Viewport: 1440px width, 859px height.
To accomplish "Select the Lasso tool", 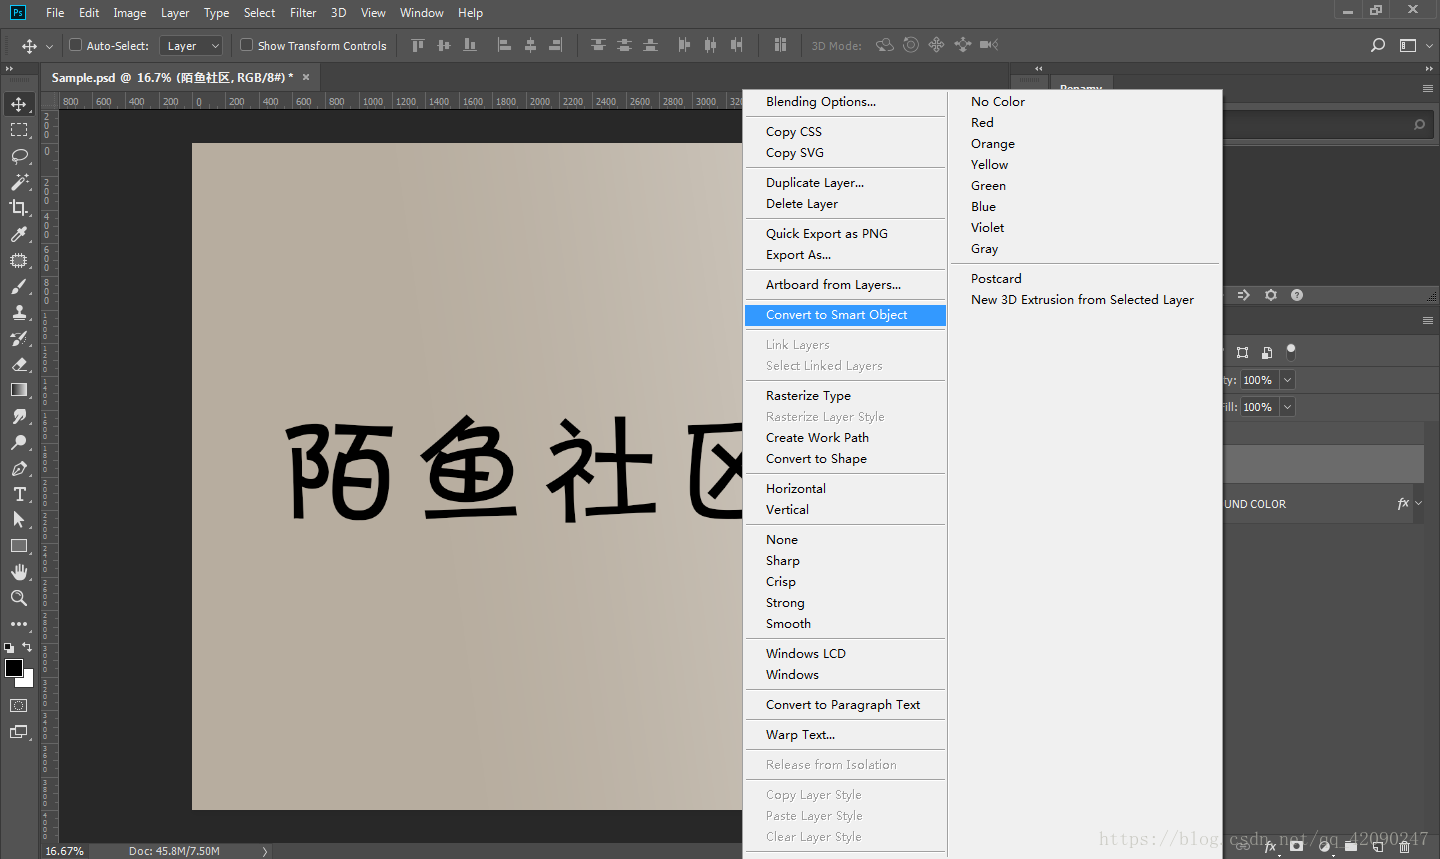I will pos(19,156).
